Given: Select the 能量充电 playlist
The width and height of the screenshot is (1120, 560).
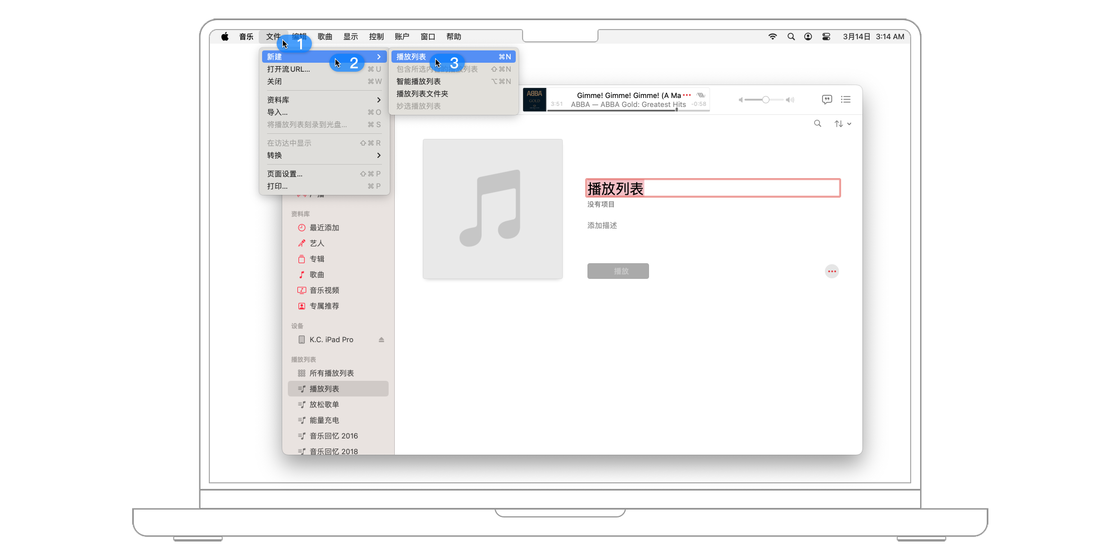Looking at the screenshot, I should pos(338,421).
